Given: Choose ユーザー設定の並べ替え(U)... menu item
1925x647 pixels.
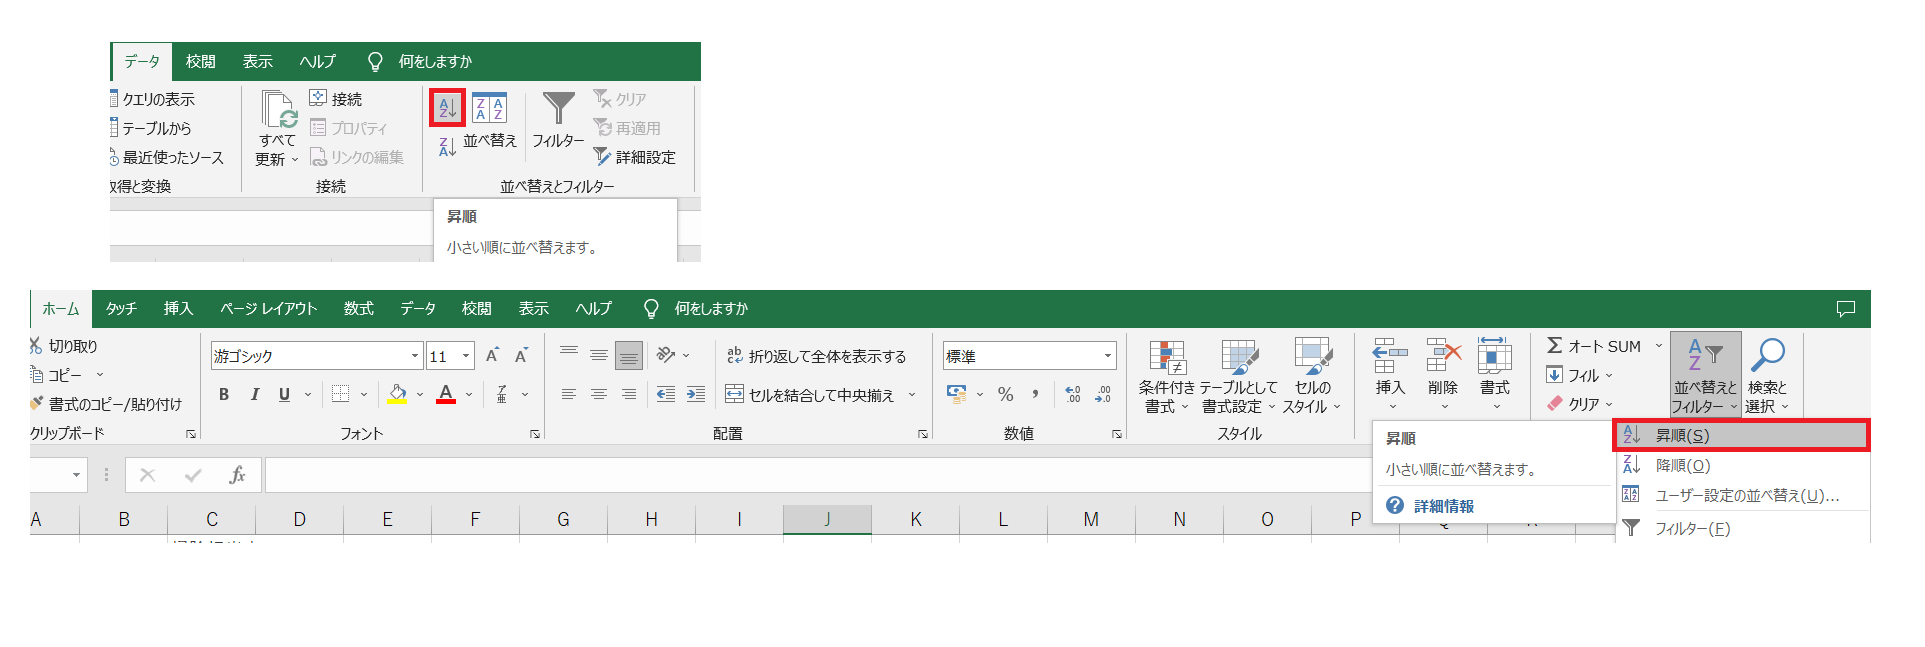Looking at the screenshot, I should [x=1741, y=495].
